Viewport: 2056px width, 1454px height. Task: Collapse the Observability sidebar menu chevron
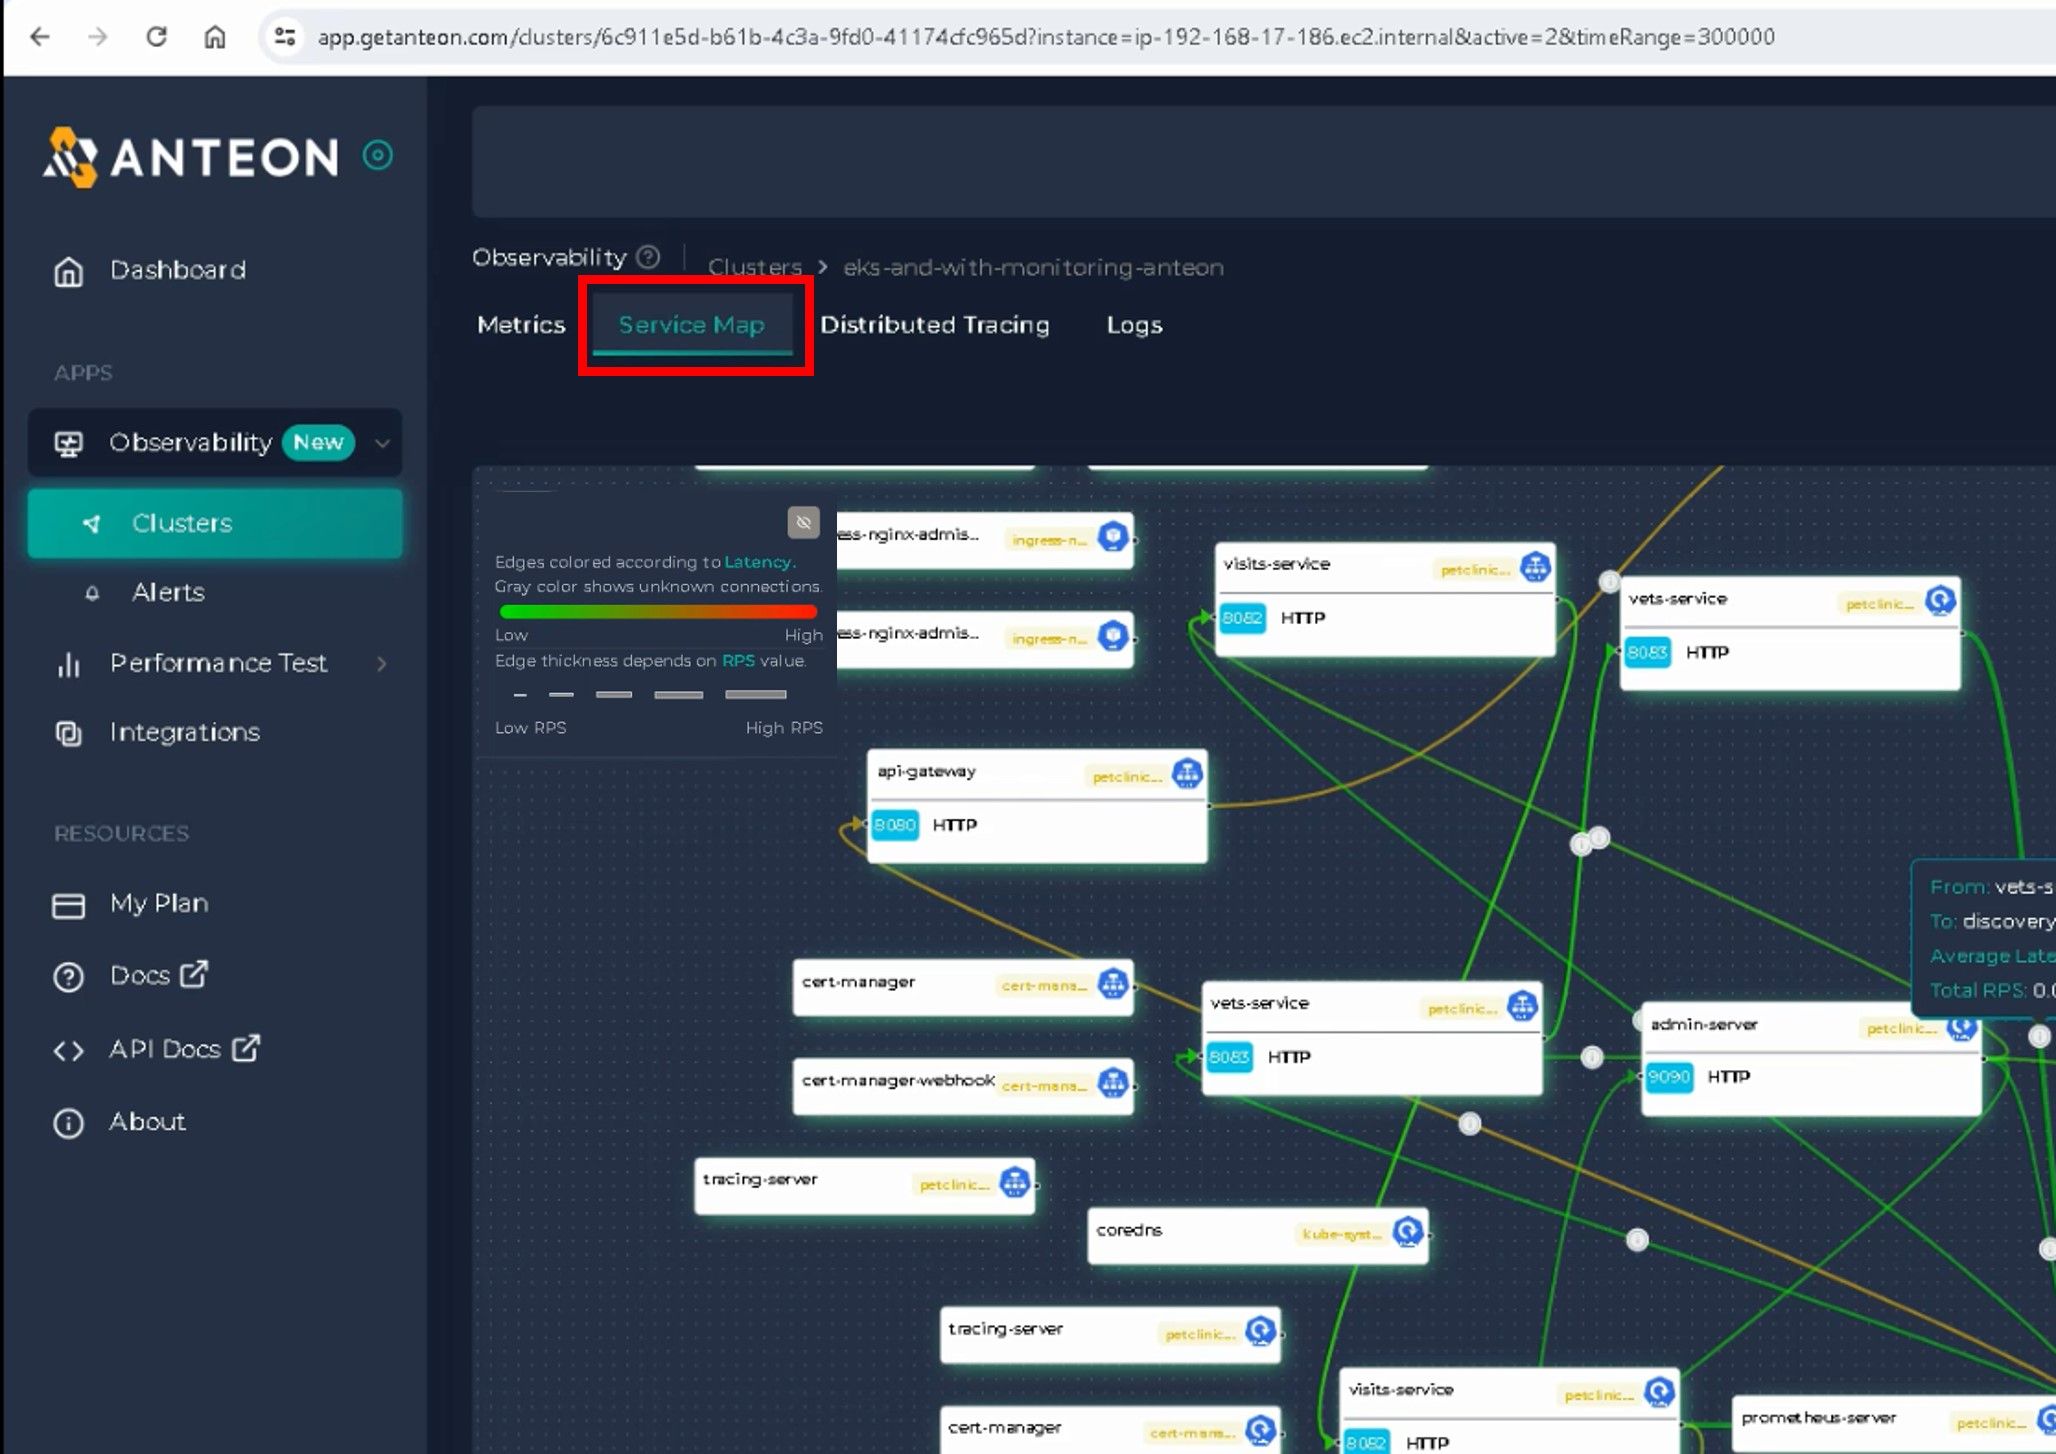click(382, 443)
